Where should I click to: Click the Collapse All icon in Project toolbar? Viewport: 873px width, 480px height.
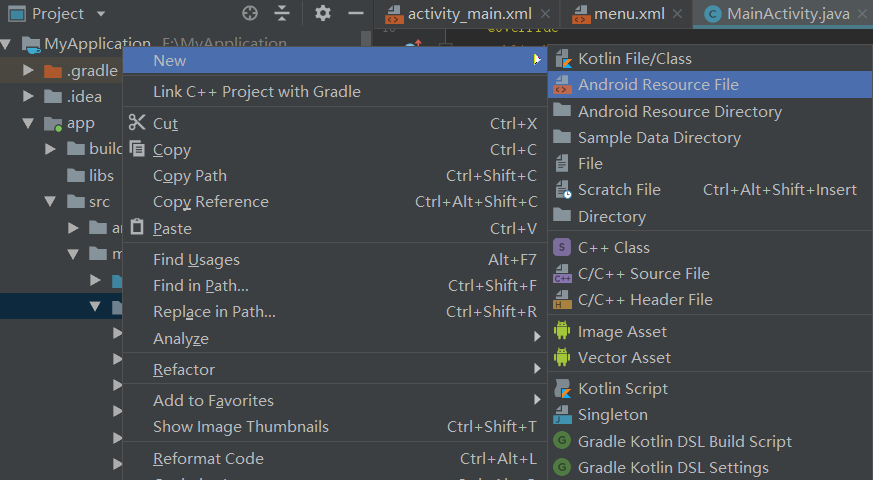[x=282, y=13]
